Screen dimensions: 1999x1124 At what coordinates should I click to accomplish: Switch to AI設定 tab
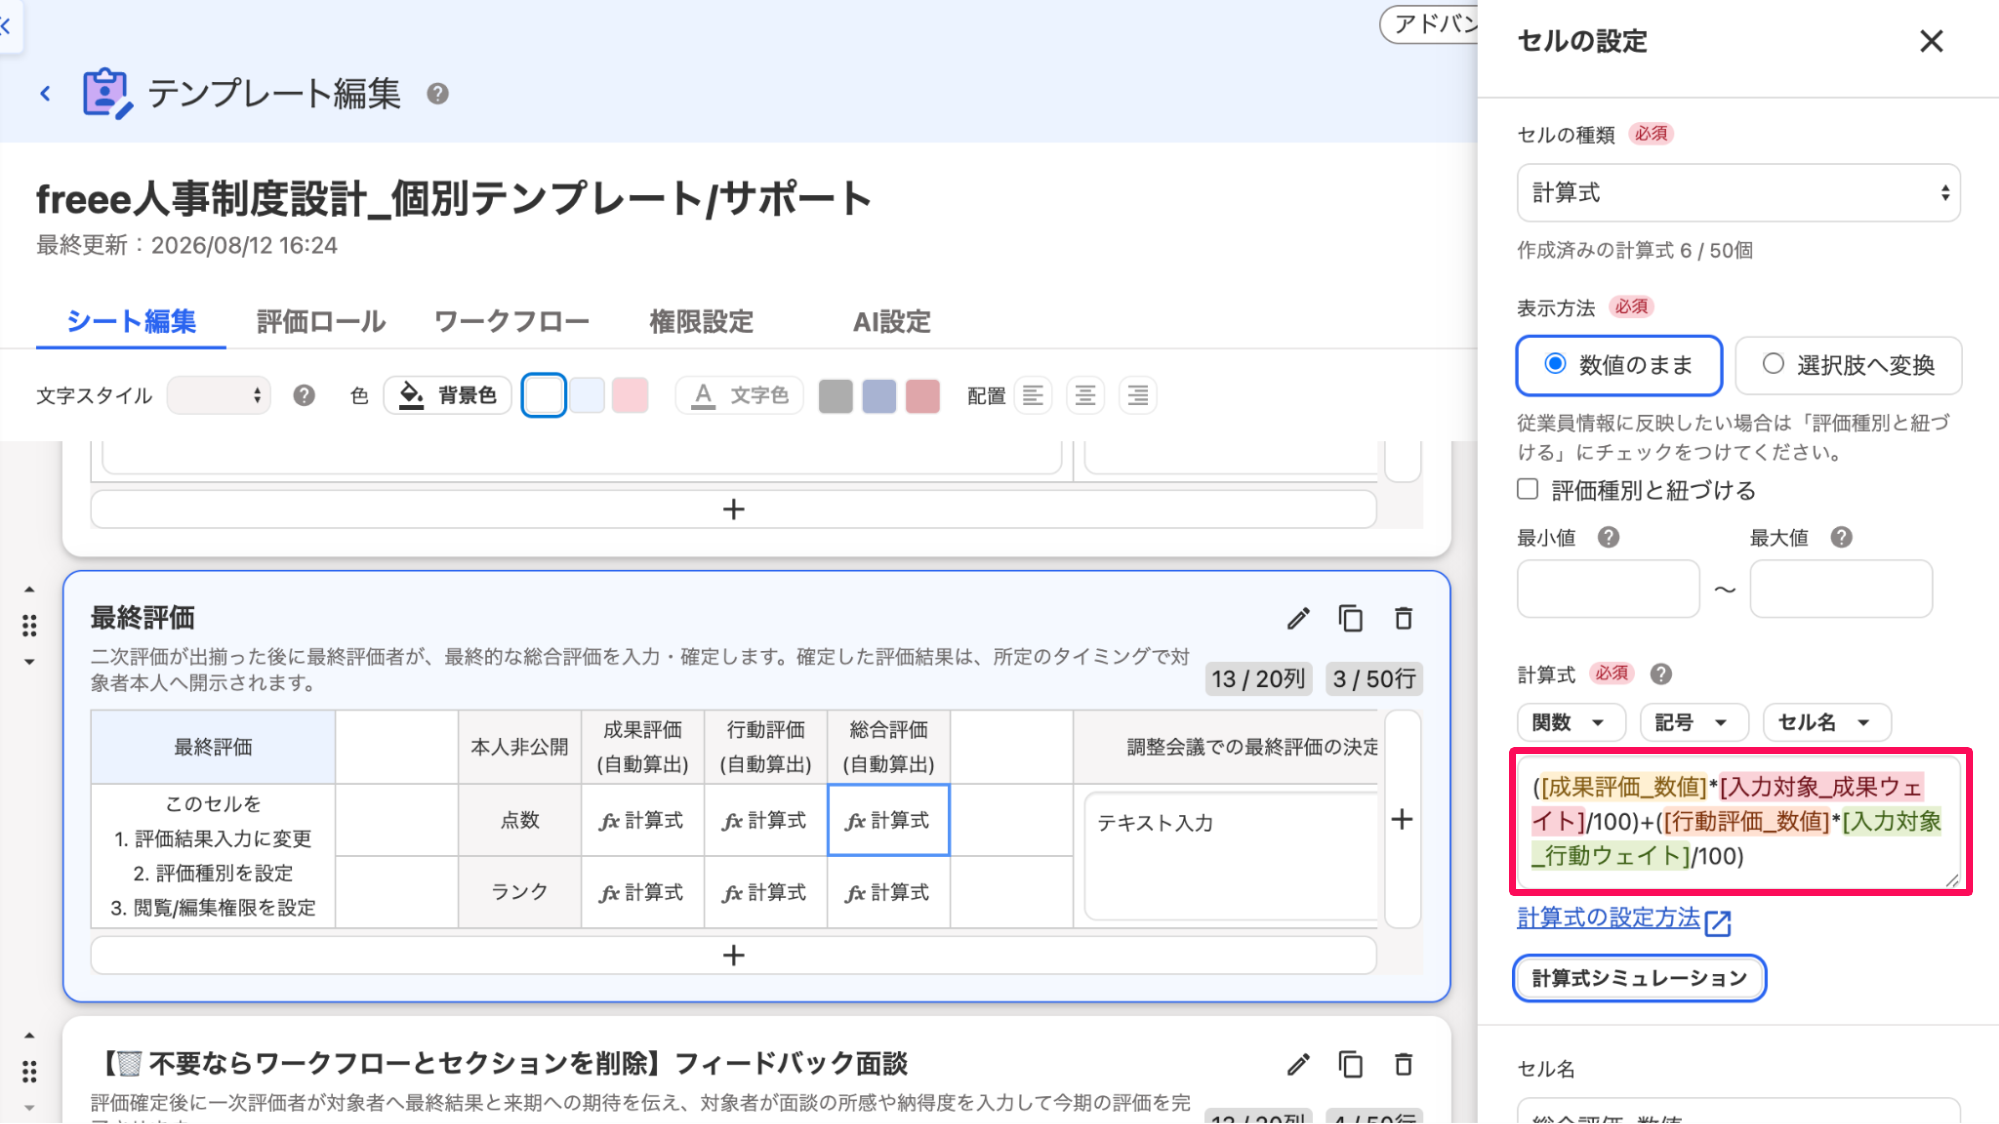tap(891, 322)
